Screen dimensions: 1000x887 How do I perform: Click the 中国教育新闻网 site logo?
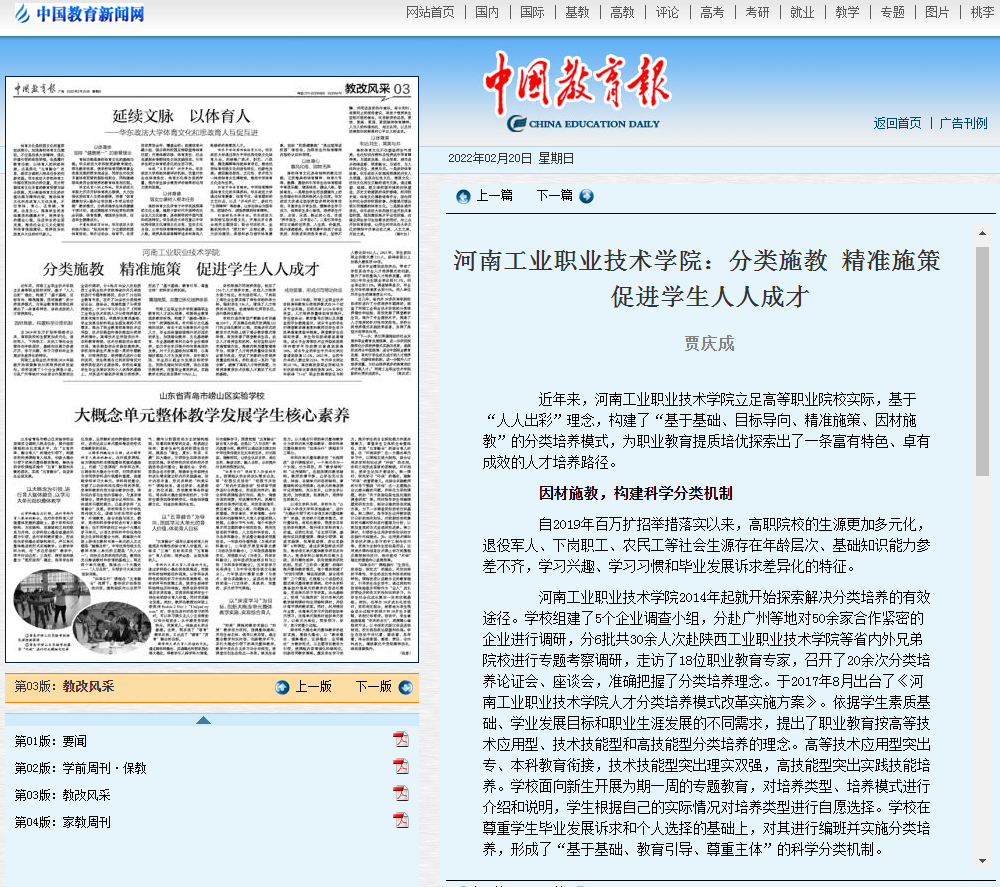(x=78, y=14)
